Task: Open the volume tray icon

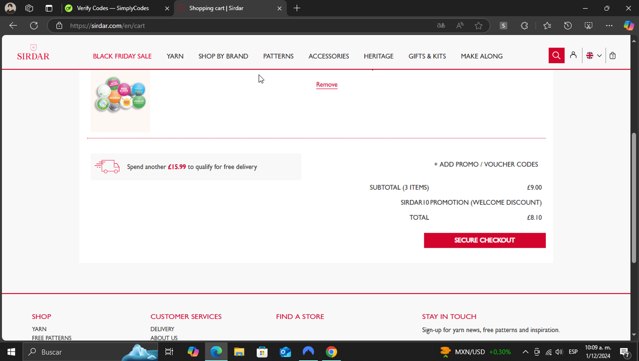Action: (559, 352)
